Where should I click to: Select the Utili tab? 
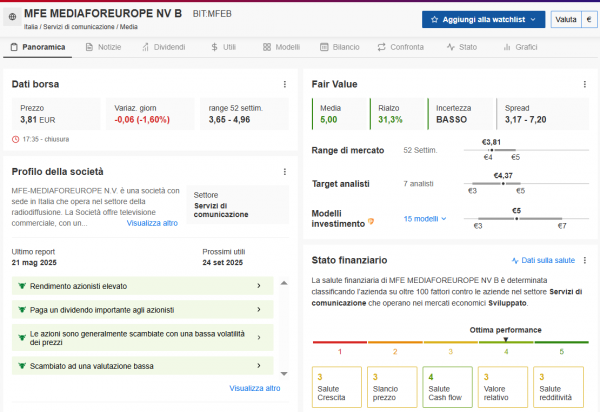pyautogui.click(x=223, y=47)
